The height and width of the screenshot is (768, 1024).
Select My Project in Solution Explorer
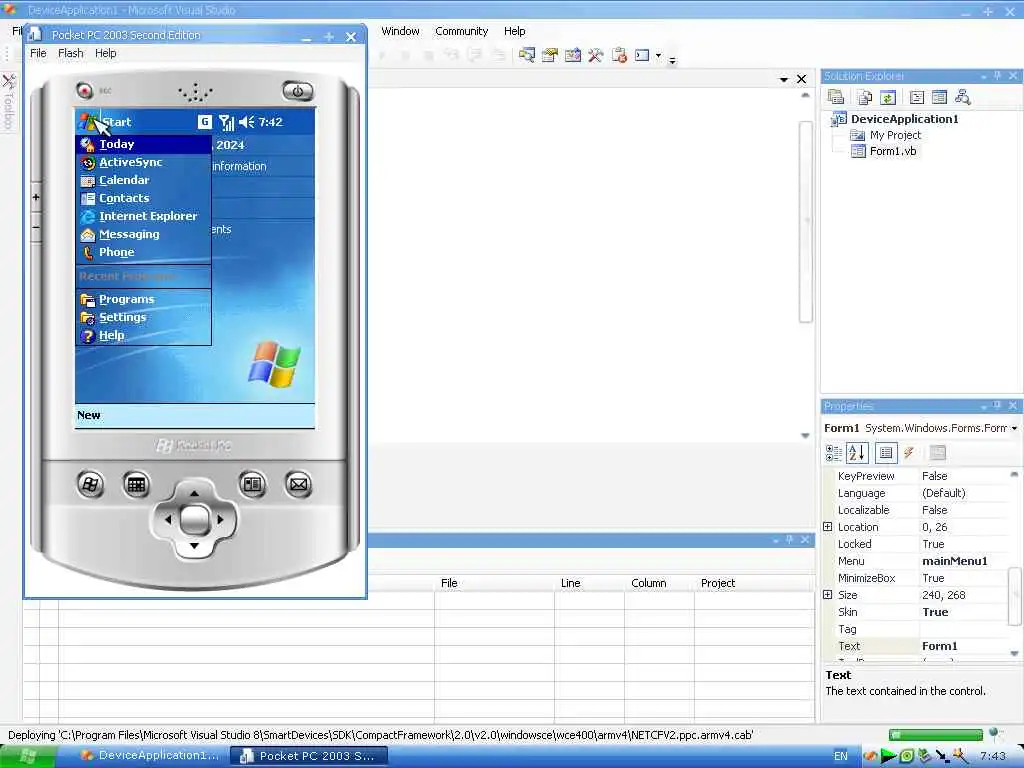tap(895, 135)
